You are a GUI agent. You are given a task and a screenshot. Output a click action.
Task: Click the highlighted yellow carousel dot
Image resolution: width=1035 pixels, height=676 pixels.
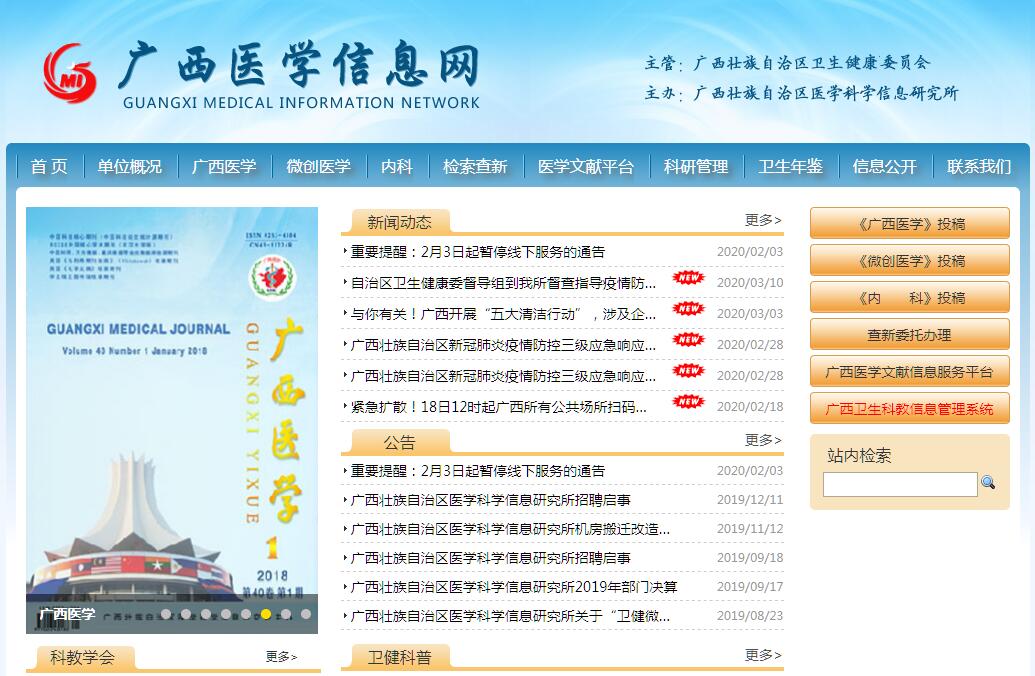[266, 614]
